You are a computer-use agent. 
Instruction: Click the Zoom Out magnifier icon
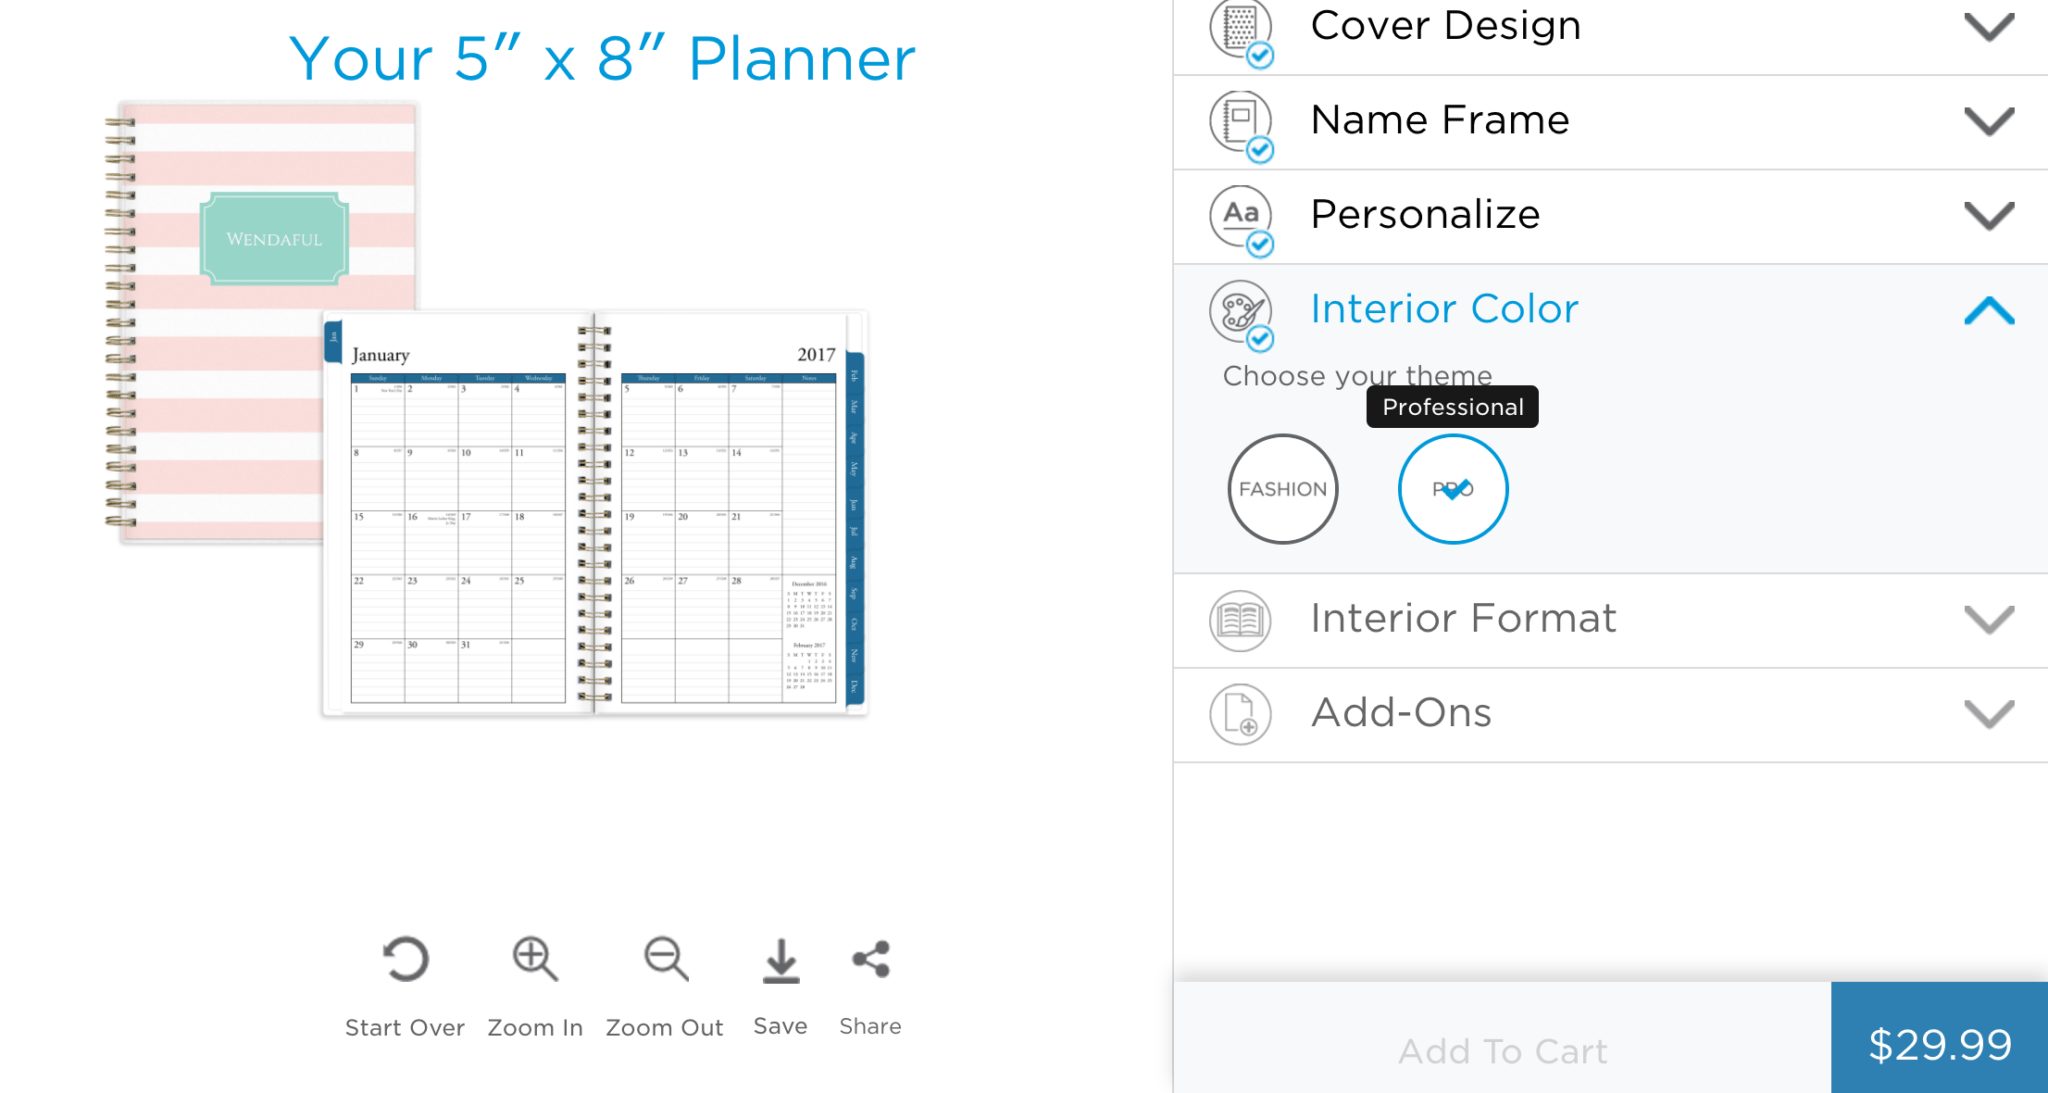coord(666,959)
